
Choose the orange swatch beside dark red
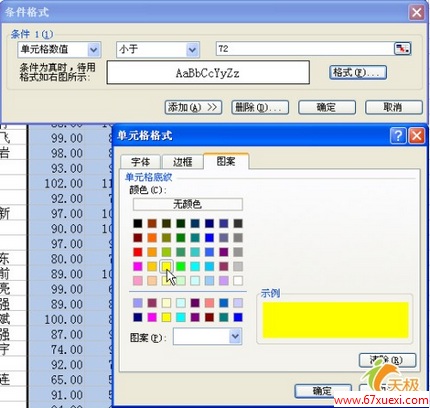tap(152, 237)
